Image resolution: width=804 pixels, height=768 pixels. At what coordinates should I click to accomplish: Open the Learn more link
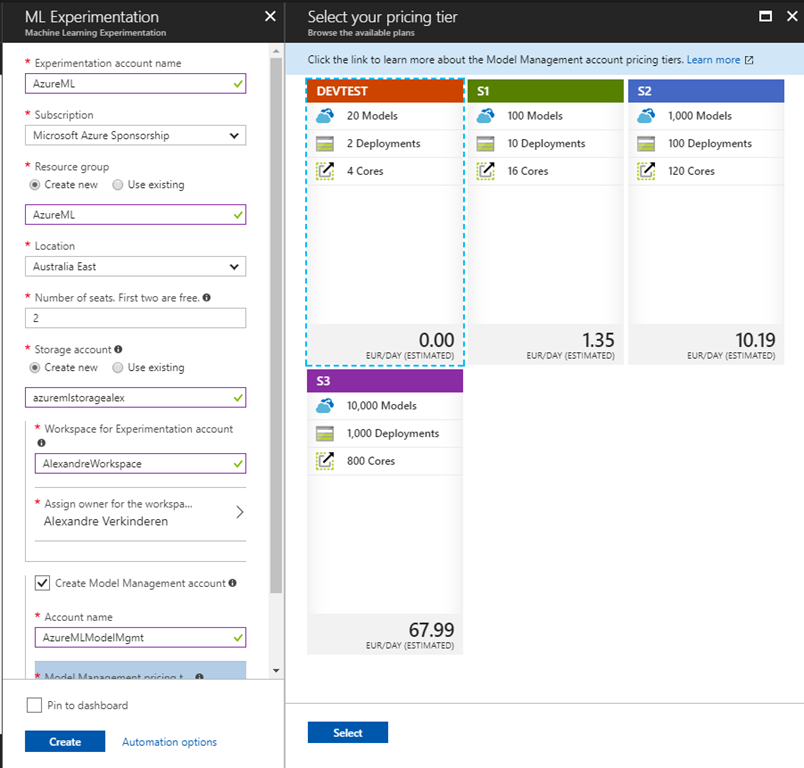click(x=713, y=60)
